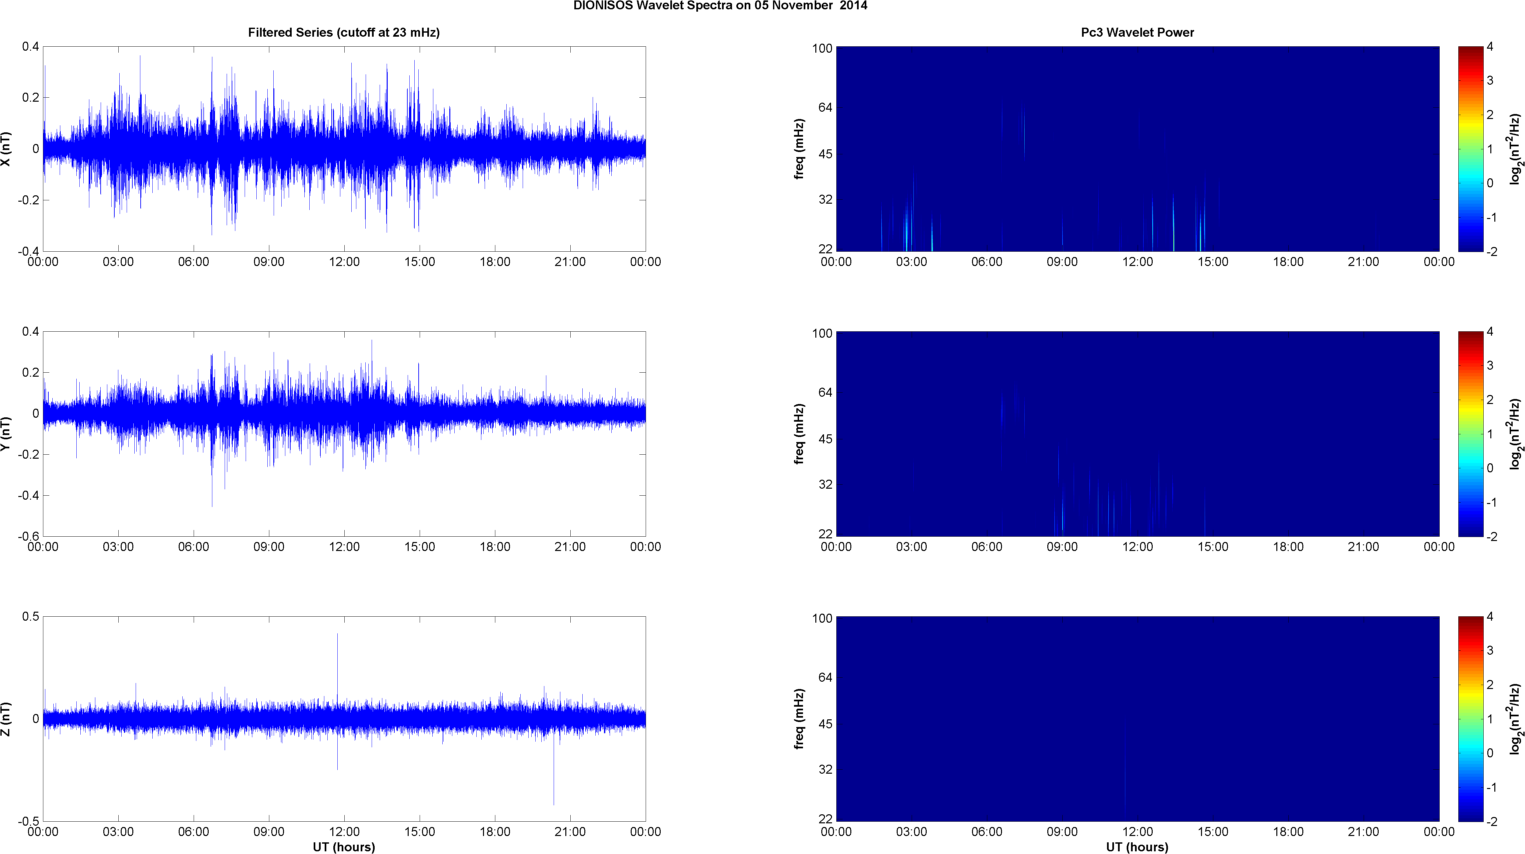Click the colorbar beside the bottom spectrogram
Screen dimensions: 1525x854
click(1470, 719)
